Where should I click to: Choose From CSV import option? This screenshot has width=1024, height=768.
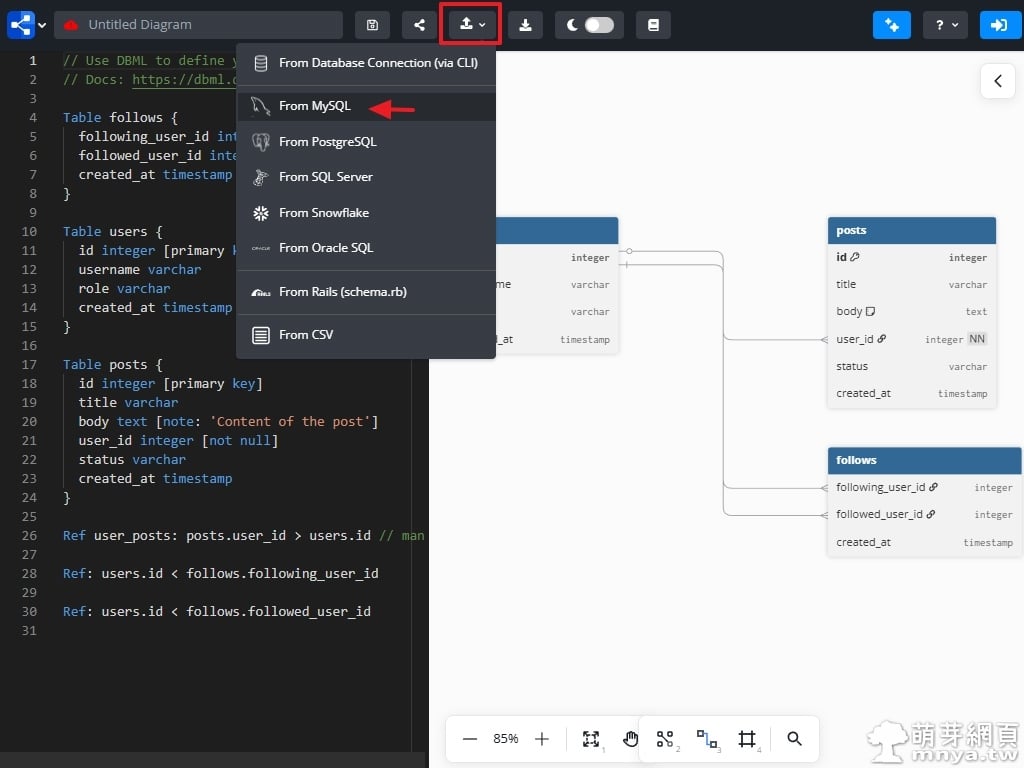pyautogui.click(x=306, y=335)
